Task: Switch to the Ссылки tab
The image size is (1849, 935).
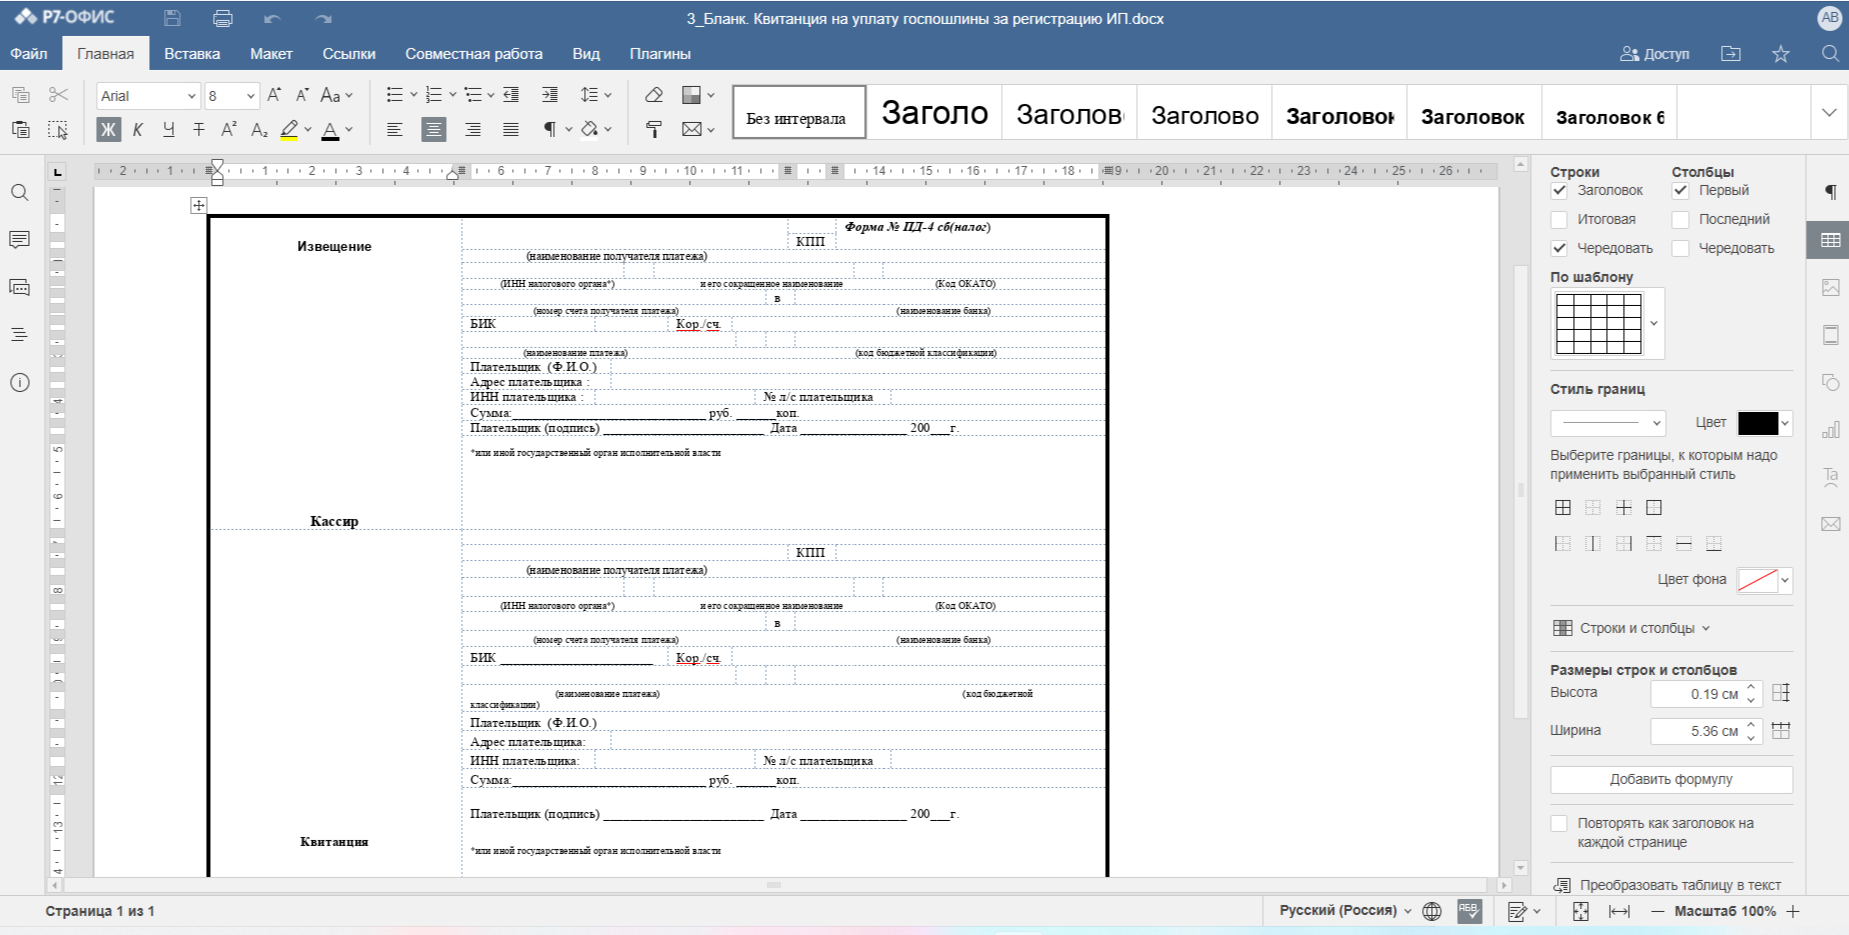Action: coord(349,54)
